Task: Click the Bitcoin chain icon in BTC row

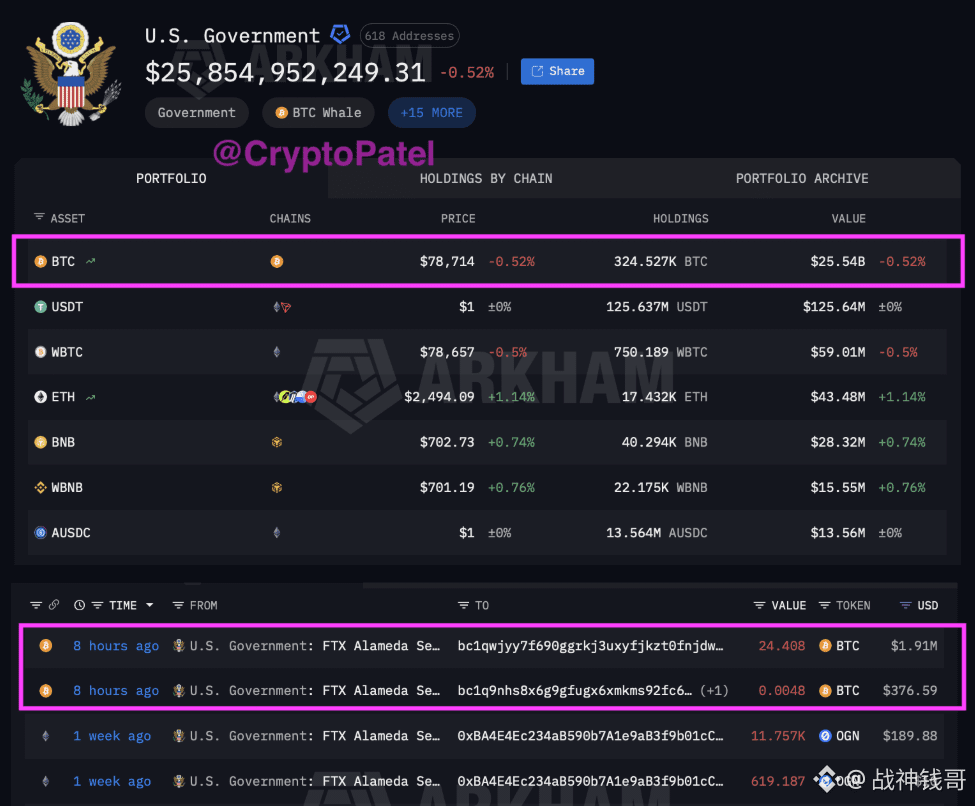Action: [277, 261]
